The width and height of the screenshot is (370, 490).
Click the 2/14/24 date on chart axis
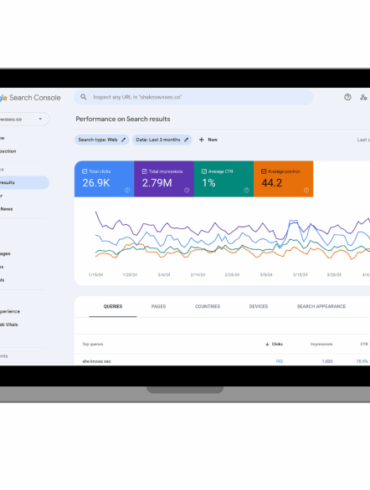click(x=198, y=275)
